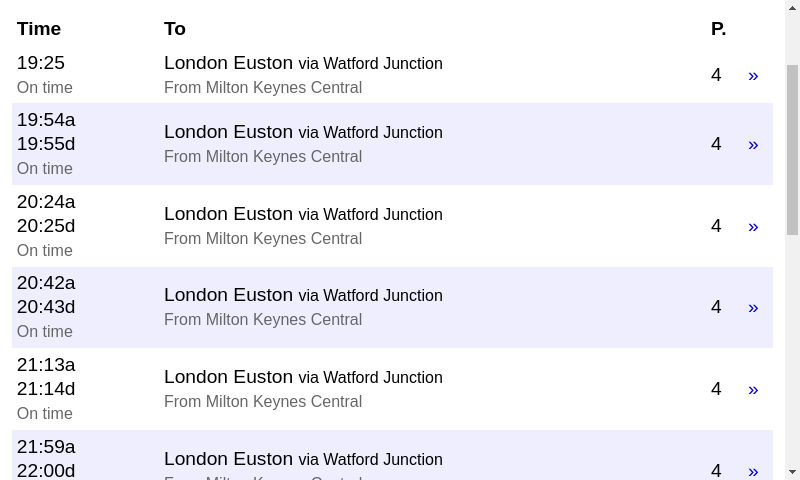Open the 20:42a London Euston service
Image resolution: width=800 pixels, height=480 pixels.
(x=228, y=295)
